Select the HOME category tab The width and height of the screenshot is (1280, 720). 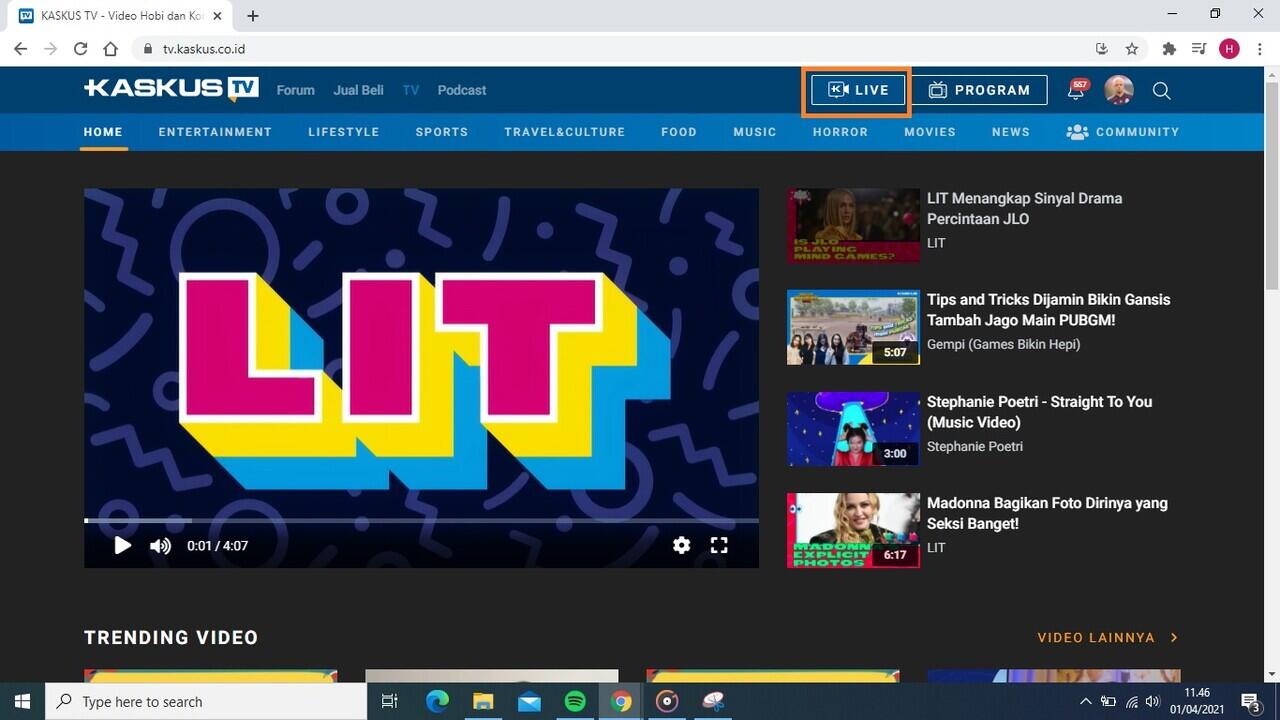point(103,132)
